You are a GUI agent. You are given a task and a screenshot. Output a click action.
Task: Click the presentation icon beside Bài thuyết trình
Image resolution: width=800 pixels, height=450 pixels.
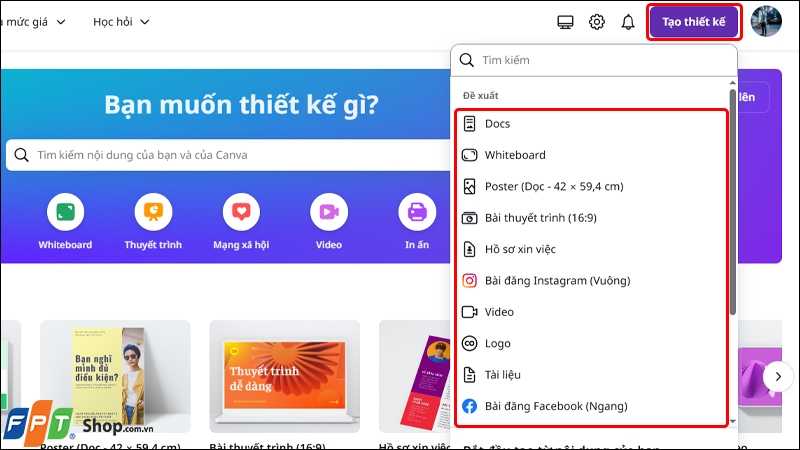tap(469, 218)
